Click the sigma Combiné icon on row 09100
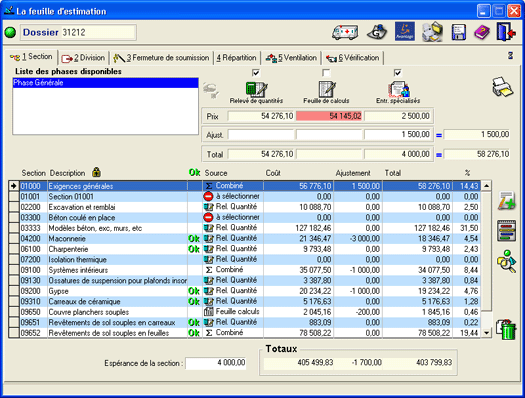 pos(209,270)
